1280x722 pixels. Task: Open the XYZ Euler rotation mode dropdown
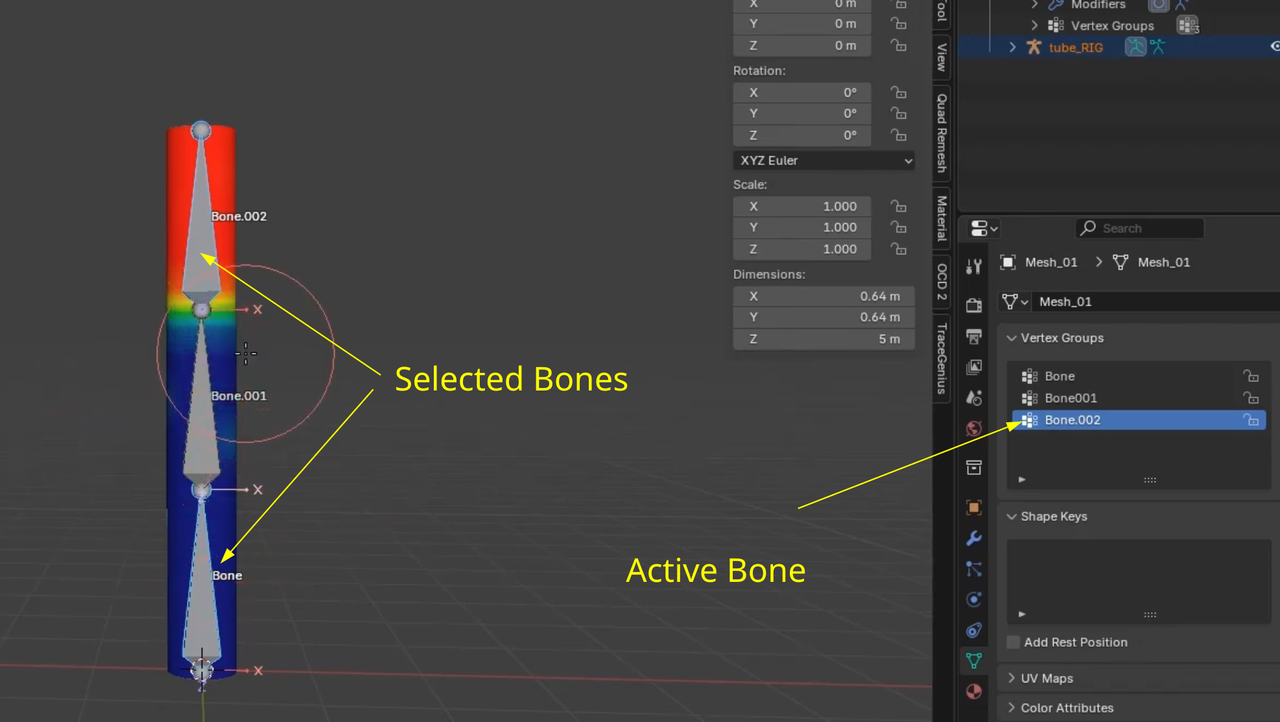[x=823, y=160]
